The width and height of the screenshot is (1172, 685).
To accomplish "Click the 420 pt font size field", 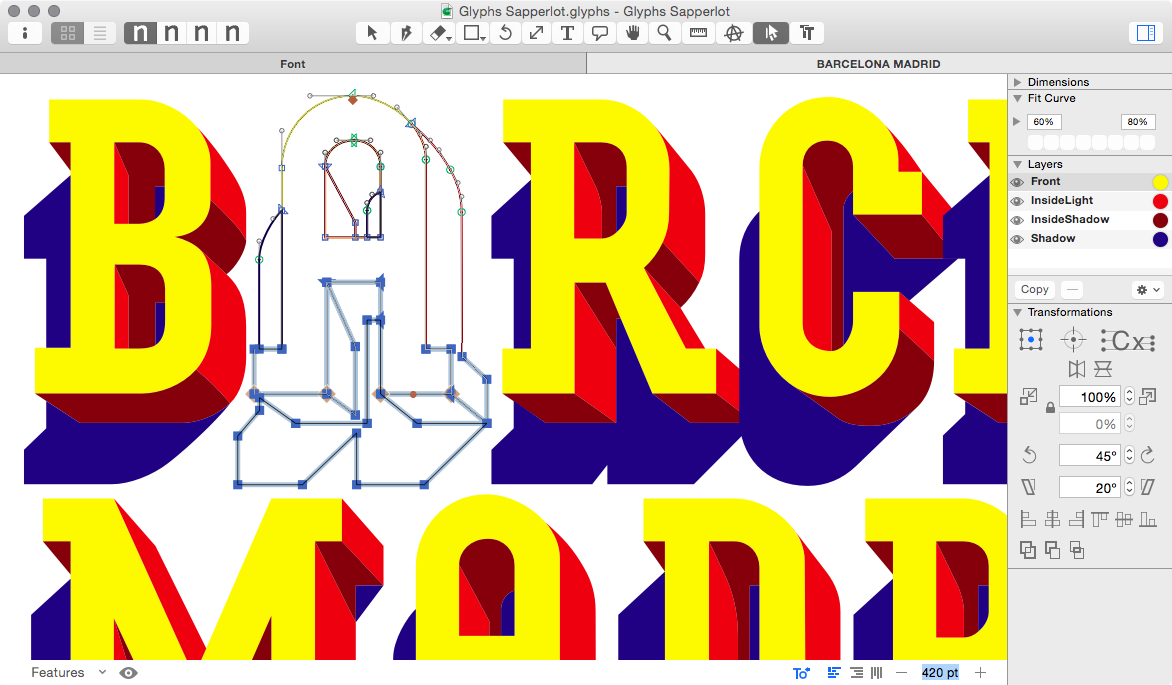I will [939, 672].
